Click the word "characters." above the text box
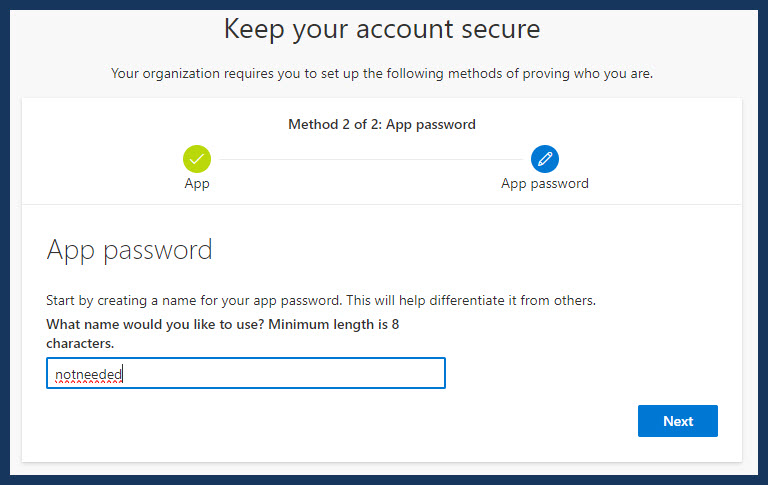The height and width of the screenshot is (485, 768). pos(80,343)
